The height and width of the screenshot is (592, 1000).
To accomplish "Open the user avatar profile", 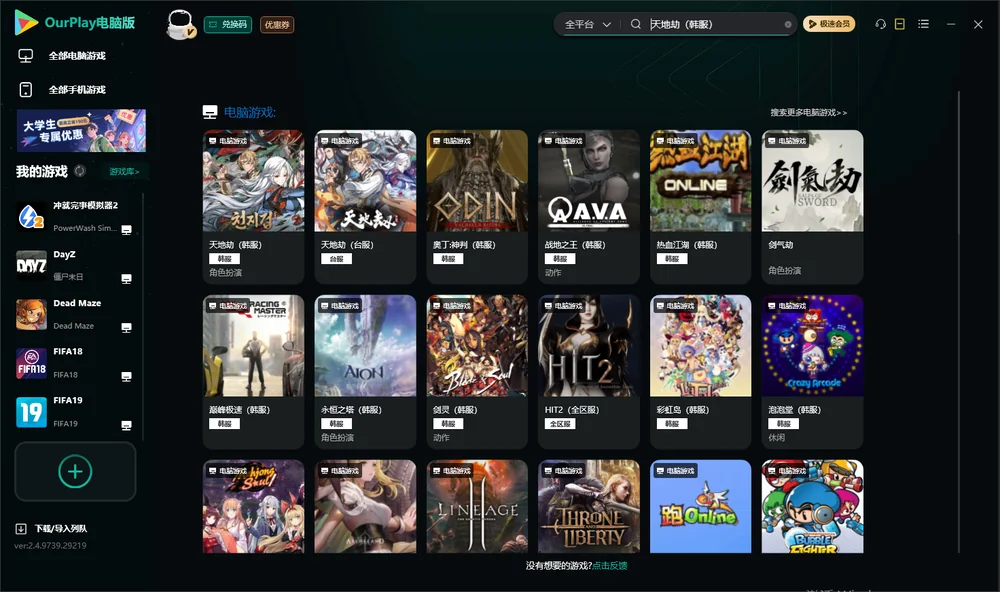I will tap(180, 24).
